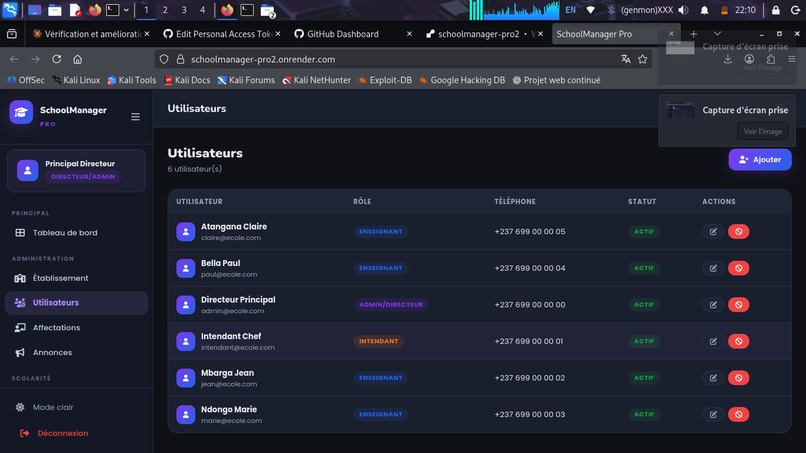Image resolution: width=806 pixels, height=453 pixels.
Task: Click the TÉLÉPHONE column header
Action: point(515,202)
